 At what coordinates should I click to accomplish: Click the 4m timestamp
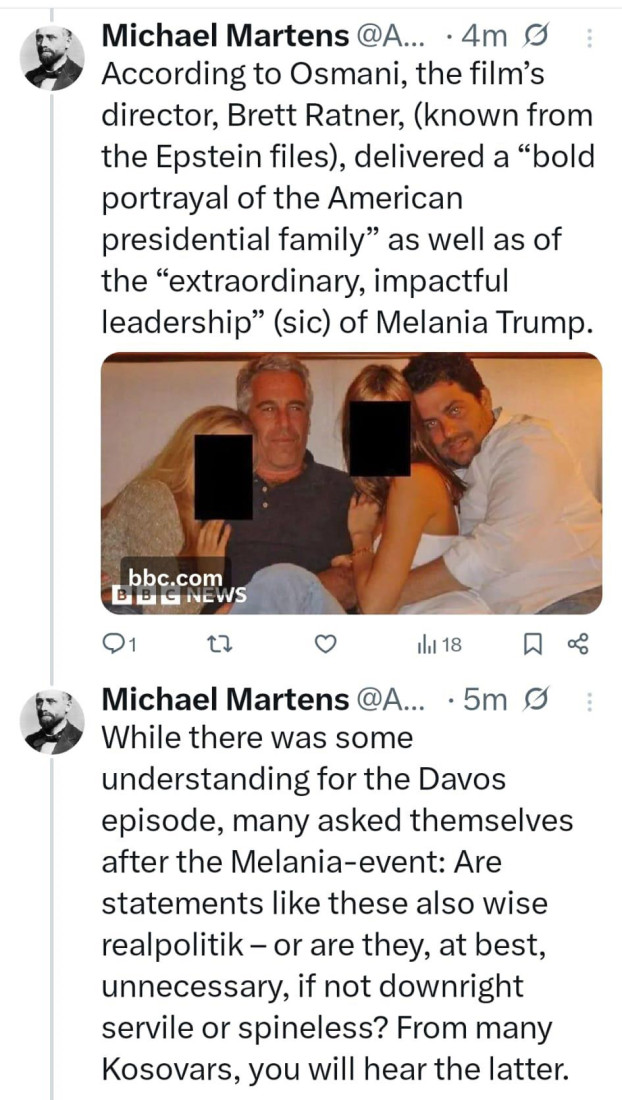pos(487,37)
